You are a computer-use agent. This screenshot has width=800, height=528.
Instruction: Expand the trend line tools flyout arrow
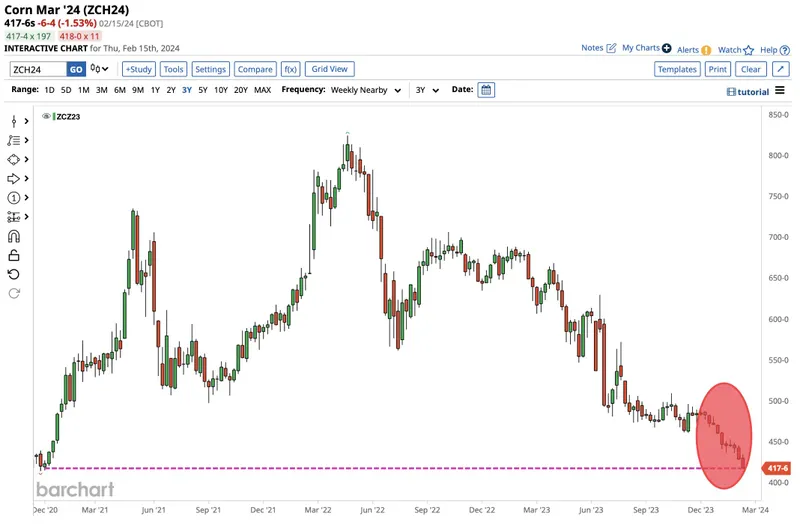tap(27, 140)
